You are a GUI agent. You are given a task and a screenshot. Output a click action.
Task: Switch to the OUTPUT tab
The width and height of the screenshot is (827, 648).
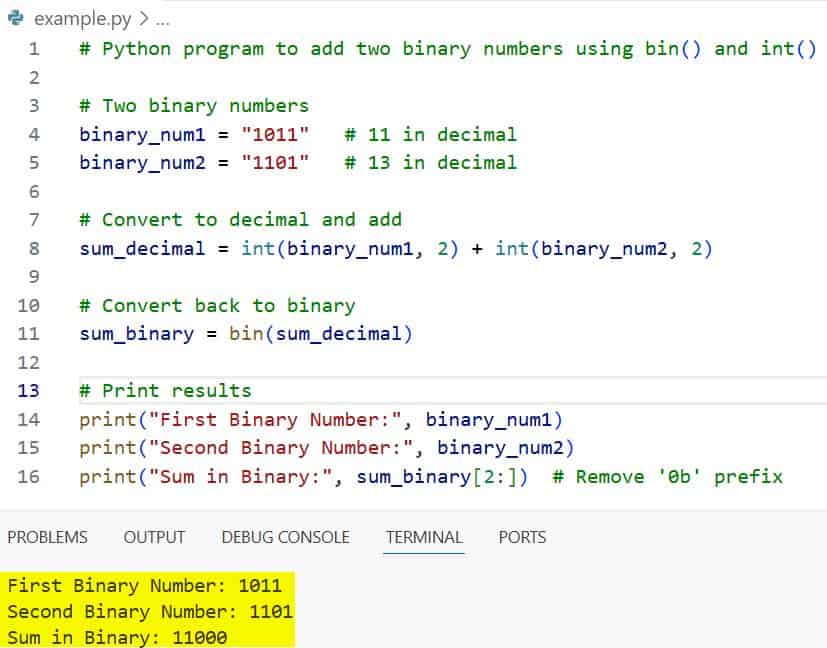154,537
